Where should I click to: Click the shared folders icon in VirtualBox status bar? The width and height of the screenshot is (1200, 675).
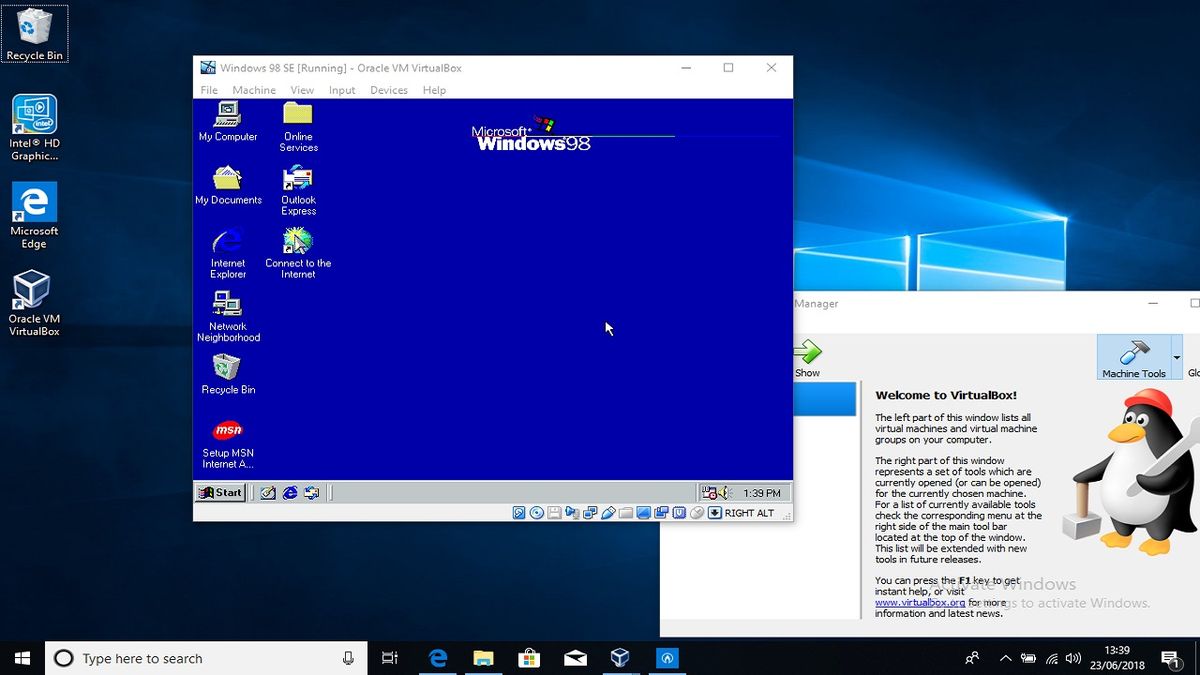tap(626, 512)
